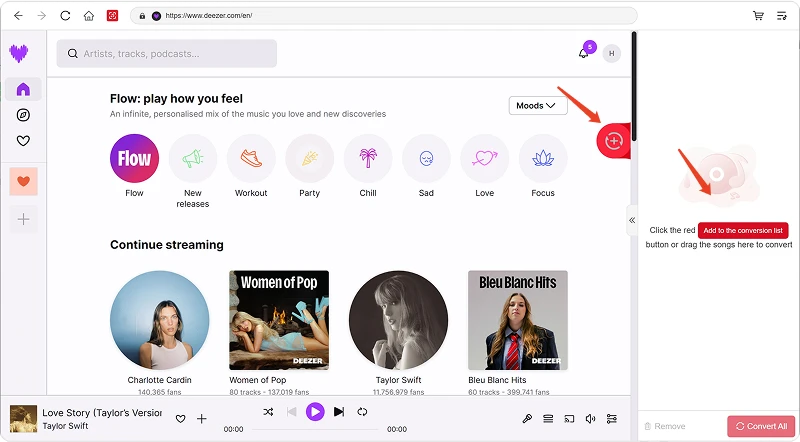Click the Convert All button
Image resolution: width=800 pixels, height=442 pixels.
pyautogui.click(x=761, y=426)
